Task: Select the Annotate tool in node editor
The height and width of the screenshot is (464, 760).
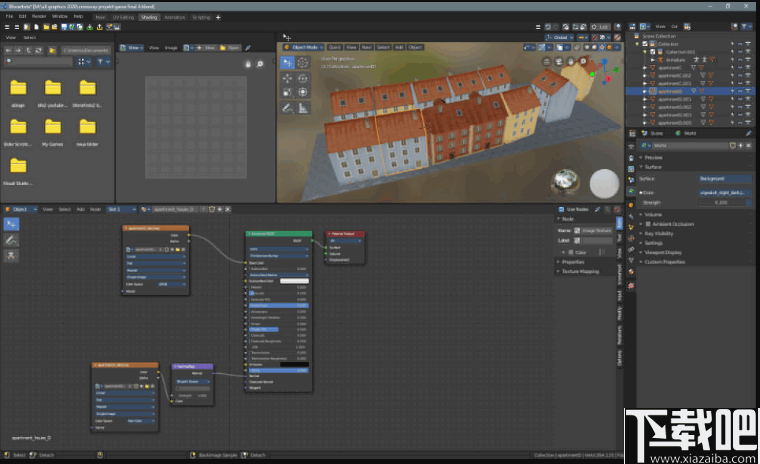Action: pyautogui.click(x=11, y=240)
